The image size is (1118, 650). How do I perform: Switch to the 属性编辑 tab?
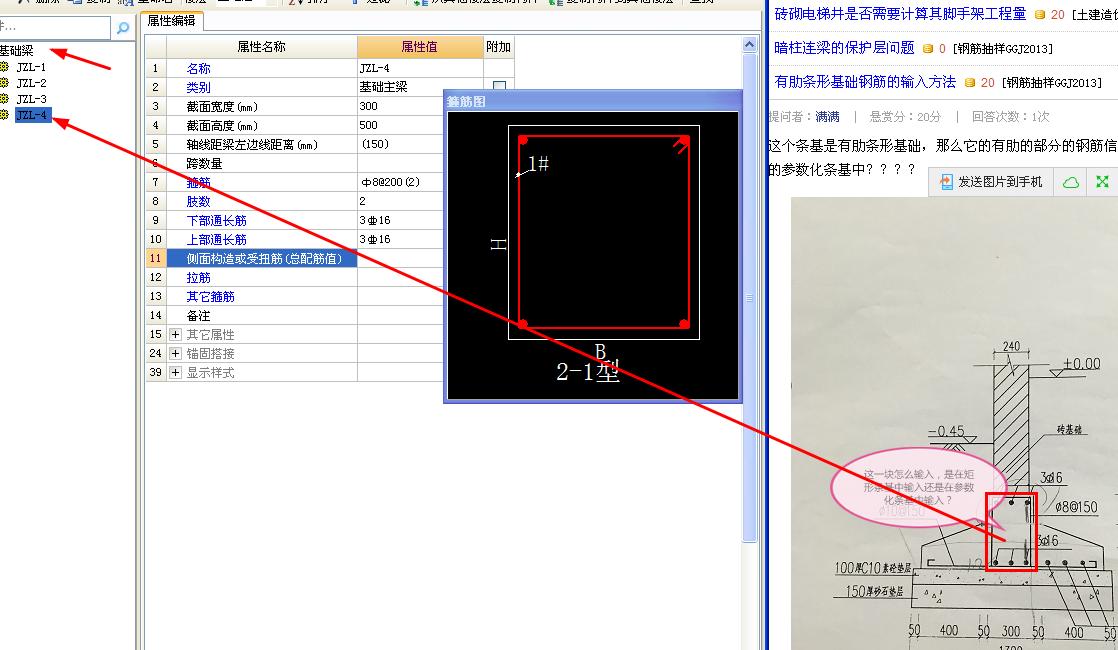click(x=171, y=21)
